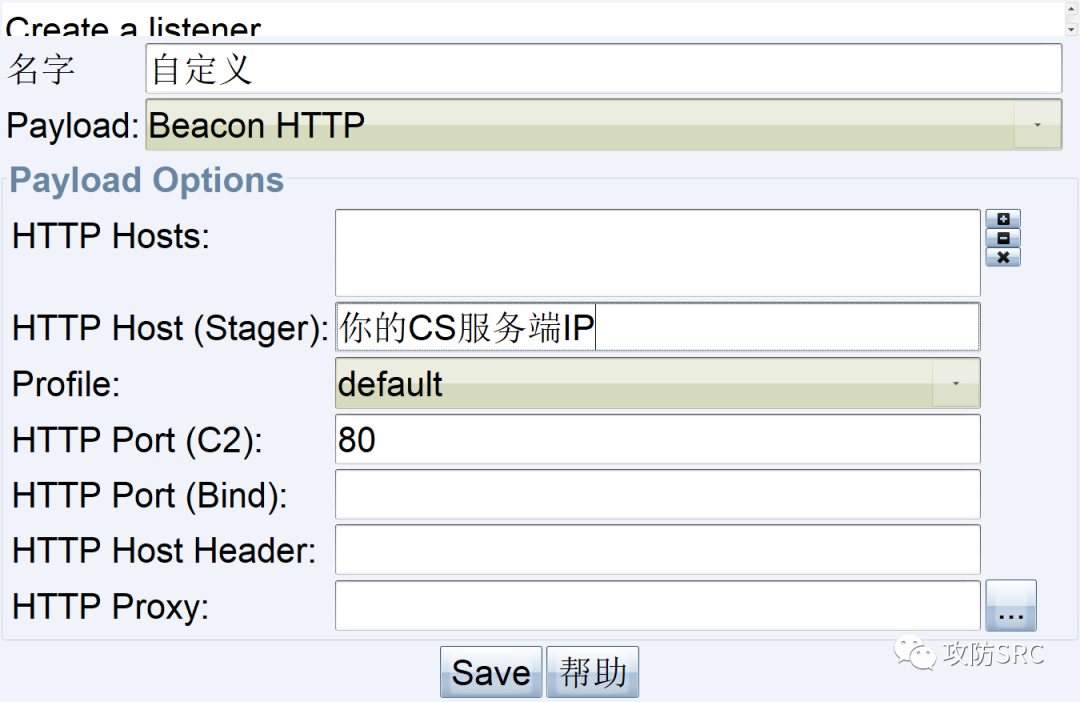Click inside the HTTP Hosts list box
This screenshot has width=1080, height=702.
click(657, 252)
